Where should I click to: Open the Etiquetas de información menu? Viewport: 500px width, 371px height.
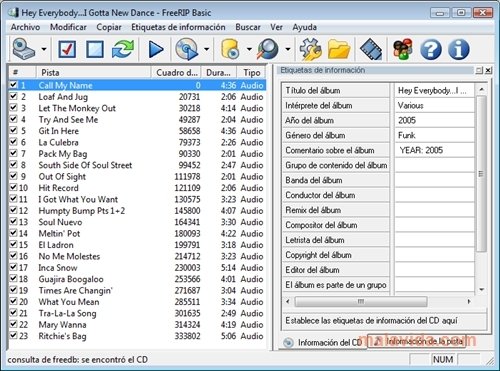178,27
